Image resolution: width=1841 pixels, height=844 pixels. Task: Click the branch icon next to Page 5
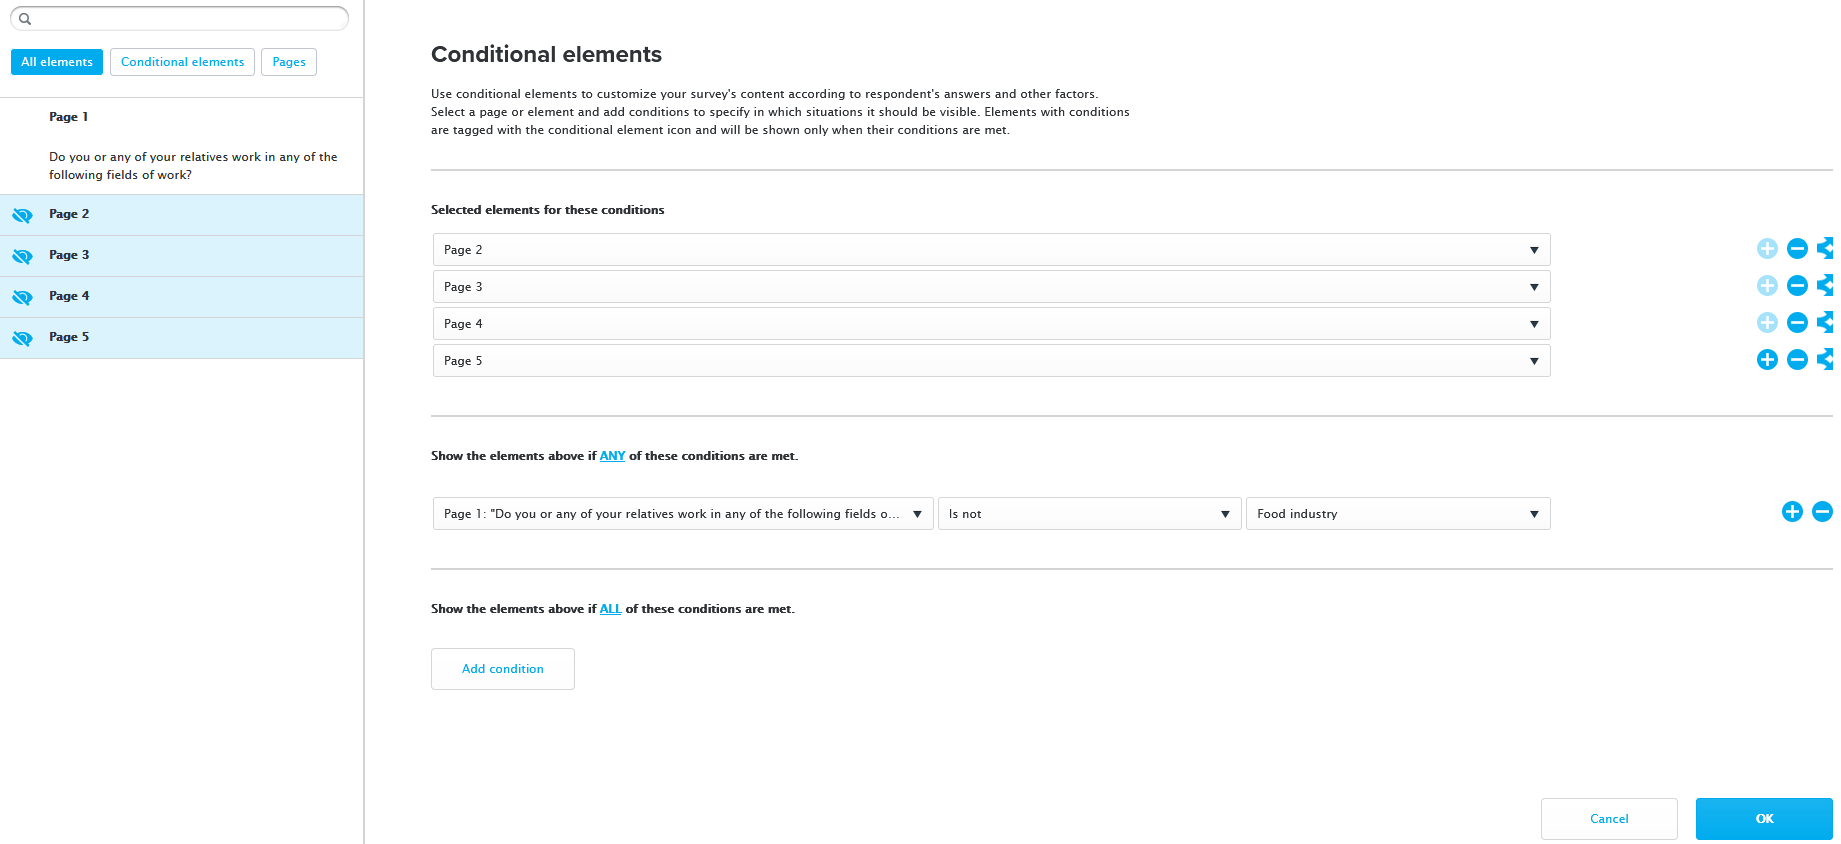1825,360
